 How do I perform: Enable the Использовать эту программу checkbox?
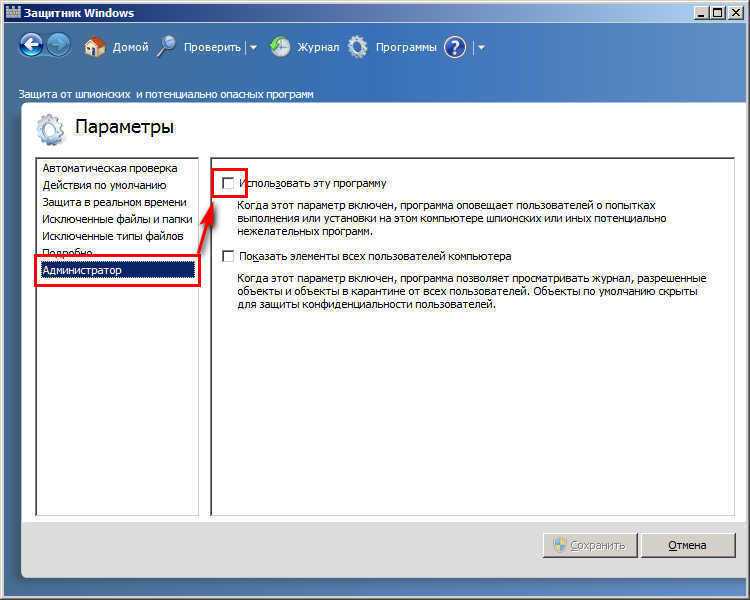pos(228,183)
